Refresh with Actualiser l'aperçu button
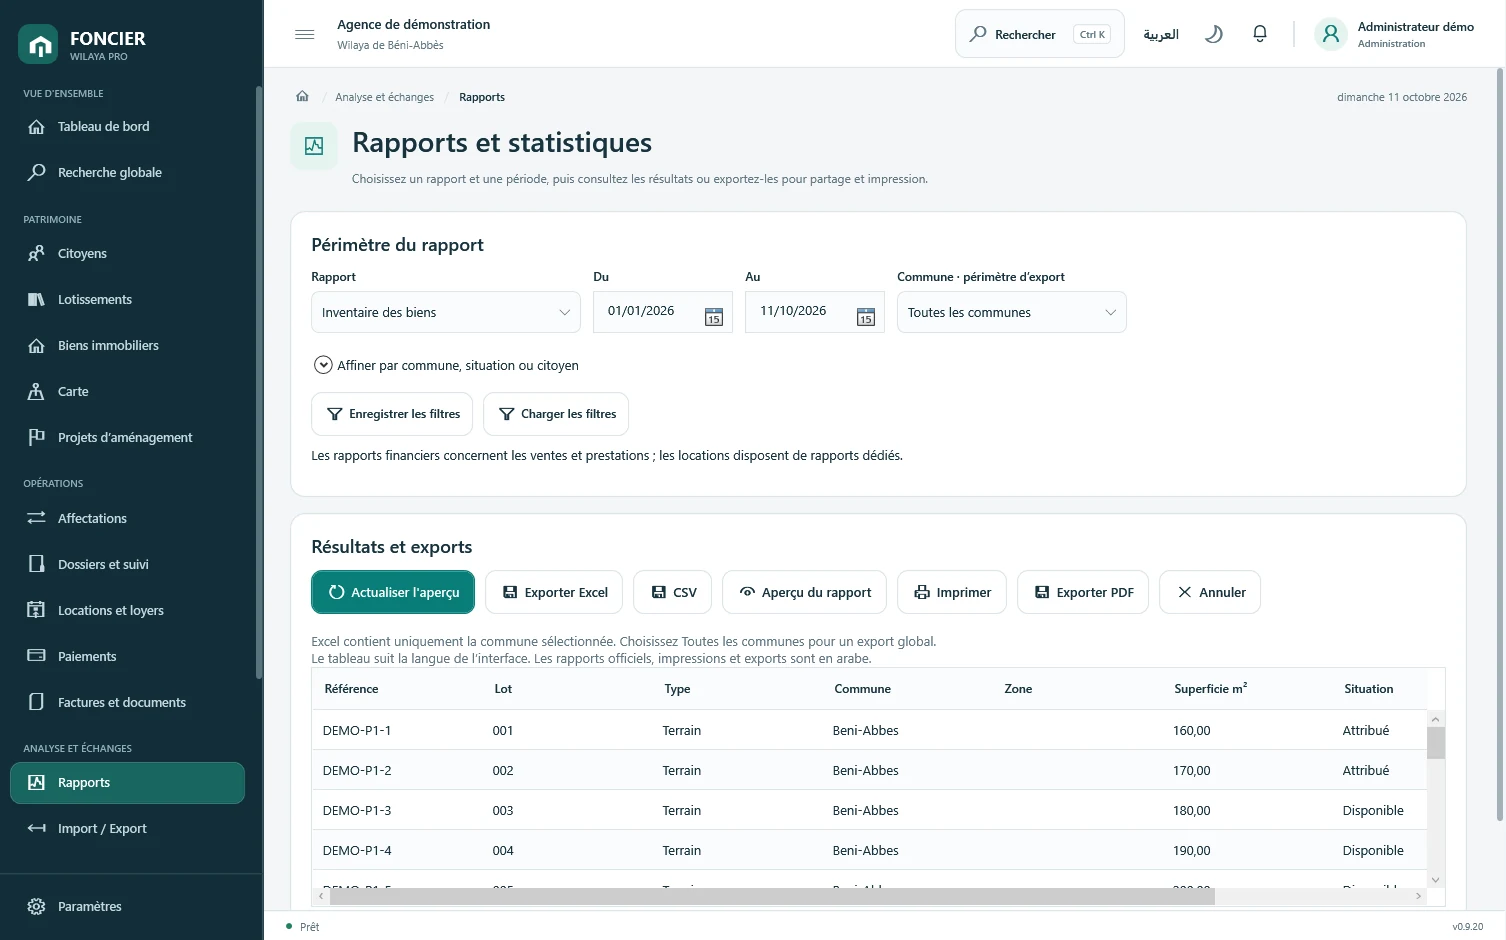1506x940 pixels. (x=393, y=593)
